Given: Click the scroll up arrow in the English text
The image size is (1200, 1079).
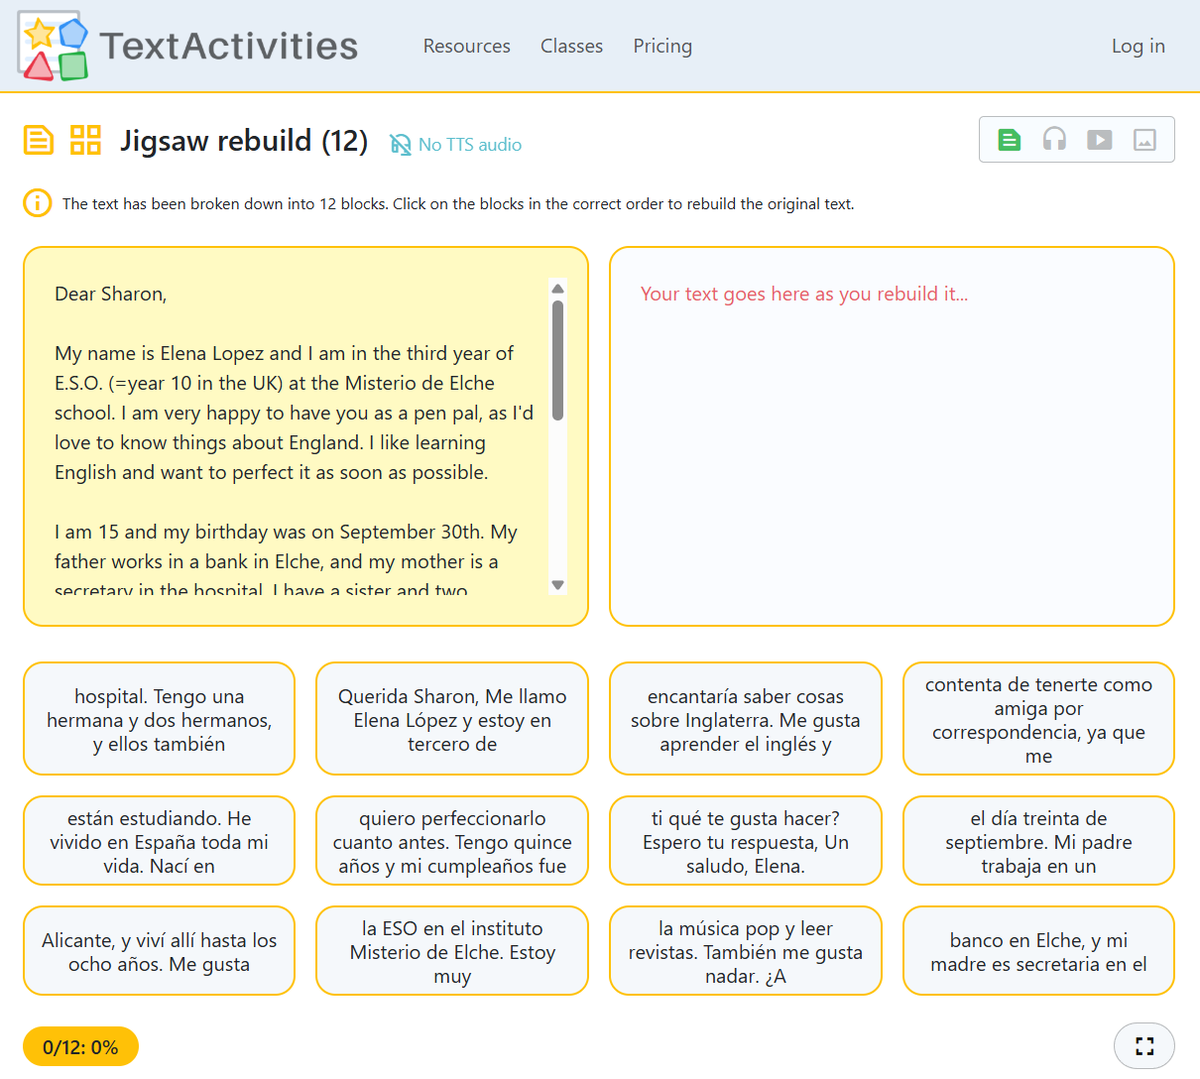Looking at the screenshot, I should click(x=558, y=288).
